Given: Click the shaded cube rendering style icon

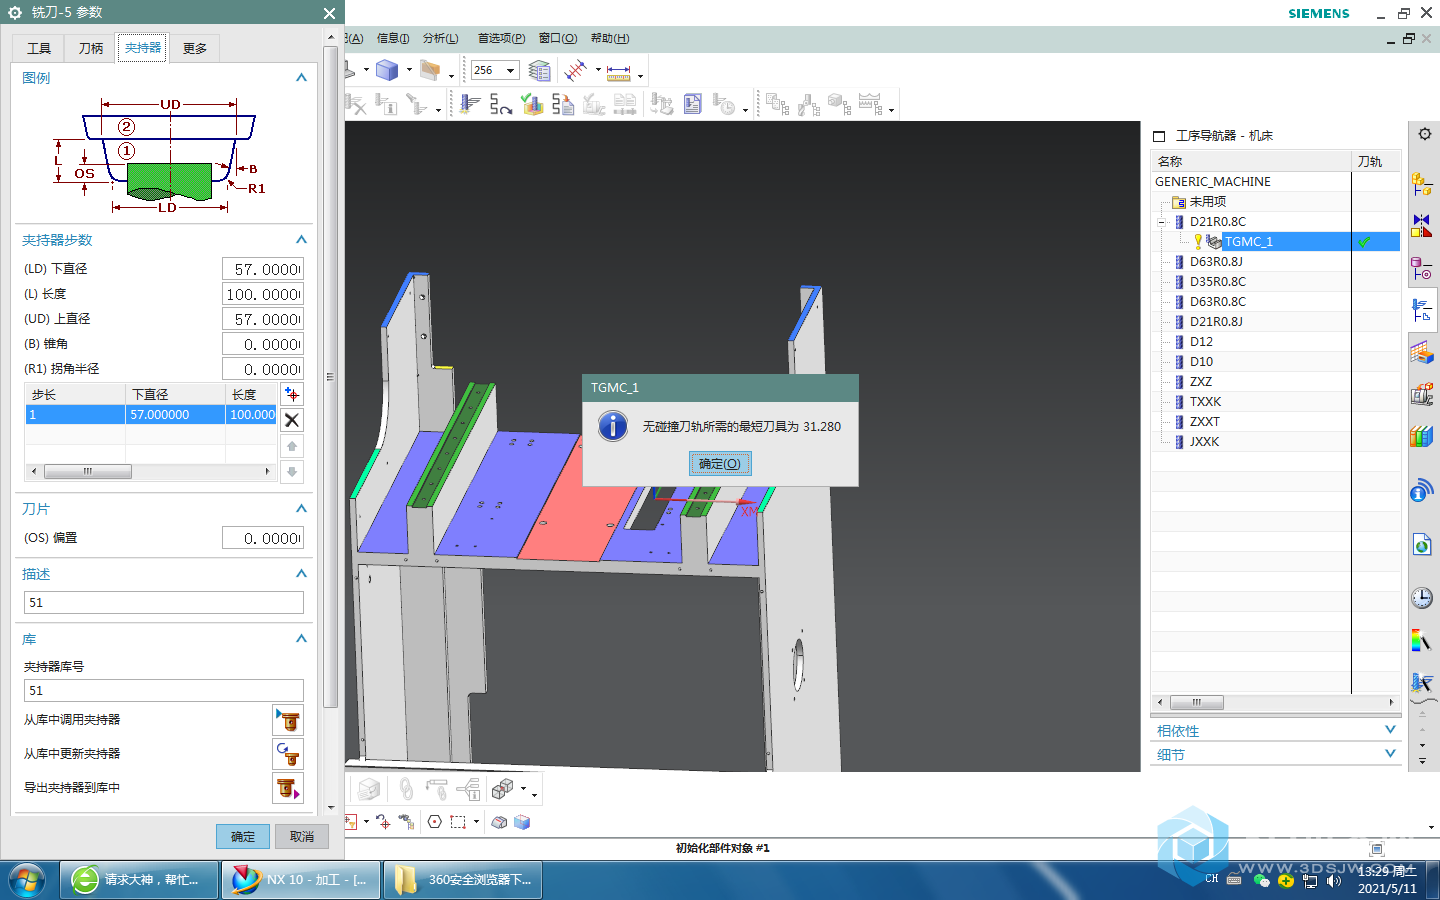Looking at the screenshot, I should 387,70.
